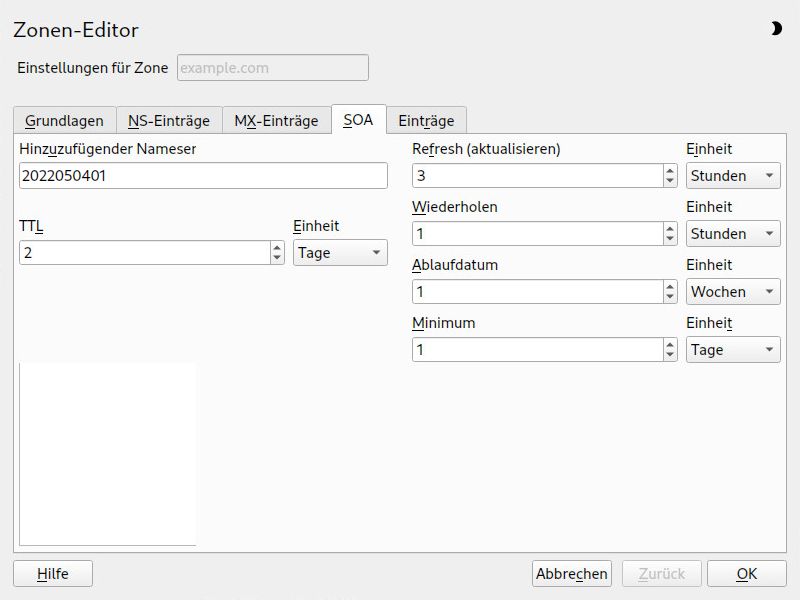Switch to the Grundlagen tab
The image size is (800, 600).
pos(64,121)
